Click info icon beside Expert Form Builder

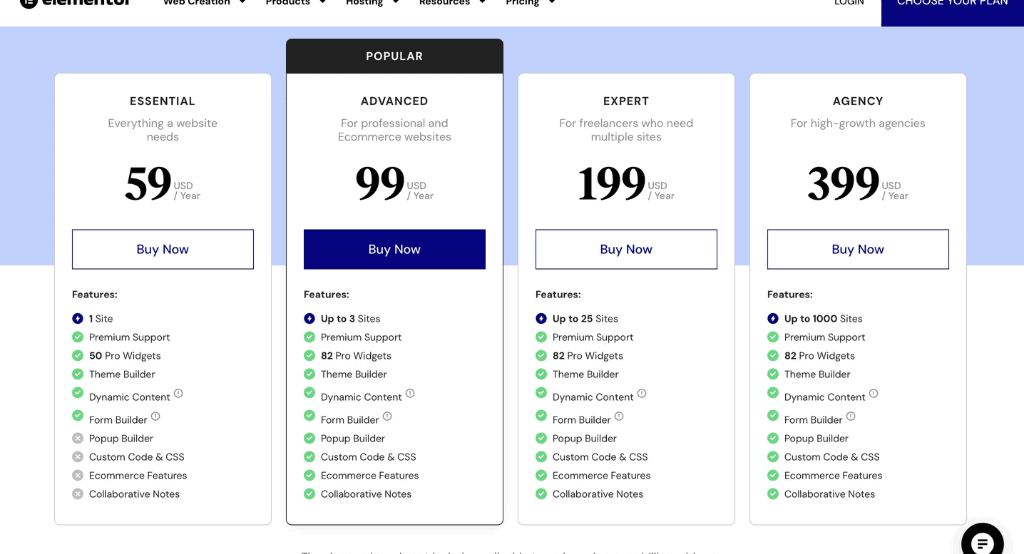(x=619, y=416)
